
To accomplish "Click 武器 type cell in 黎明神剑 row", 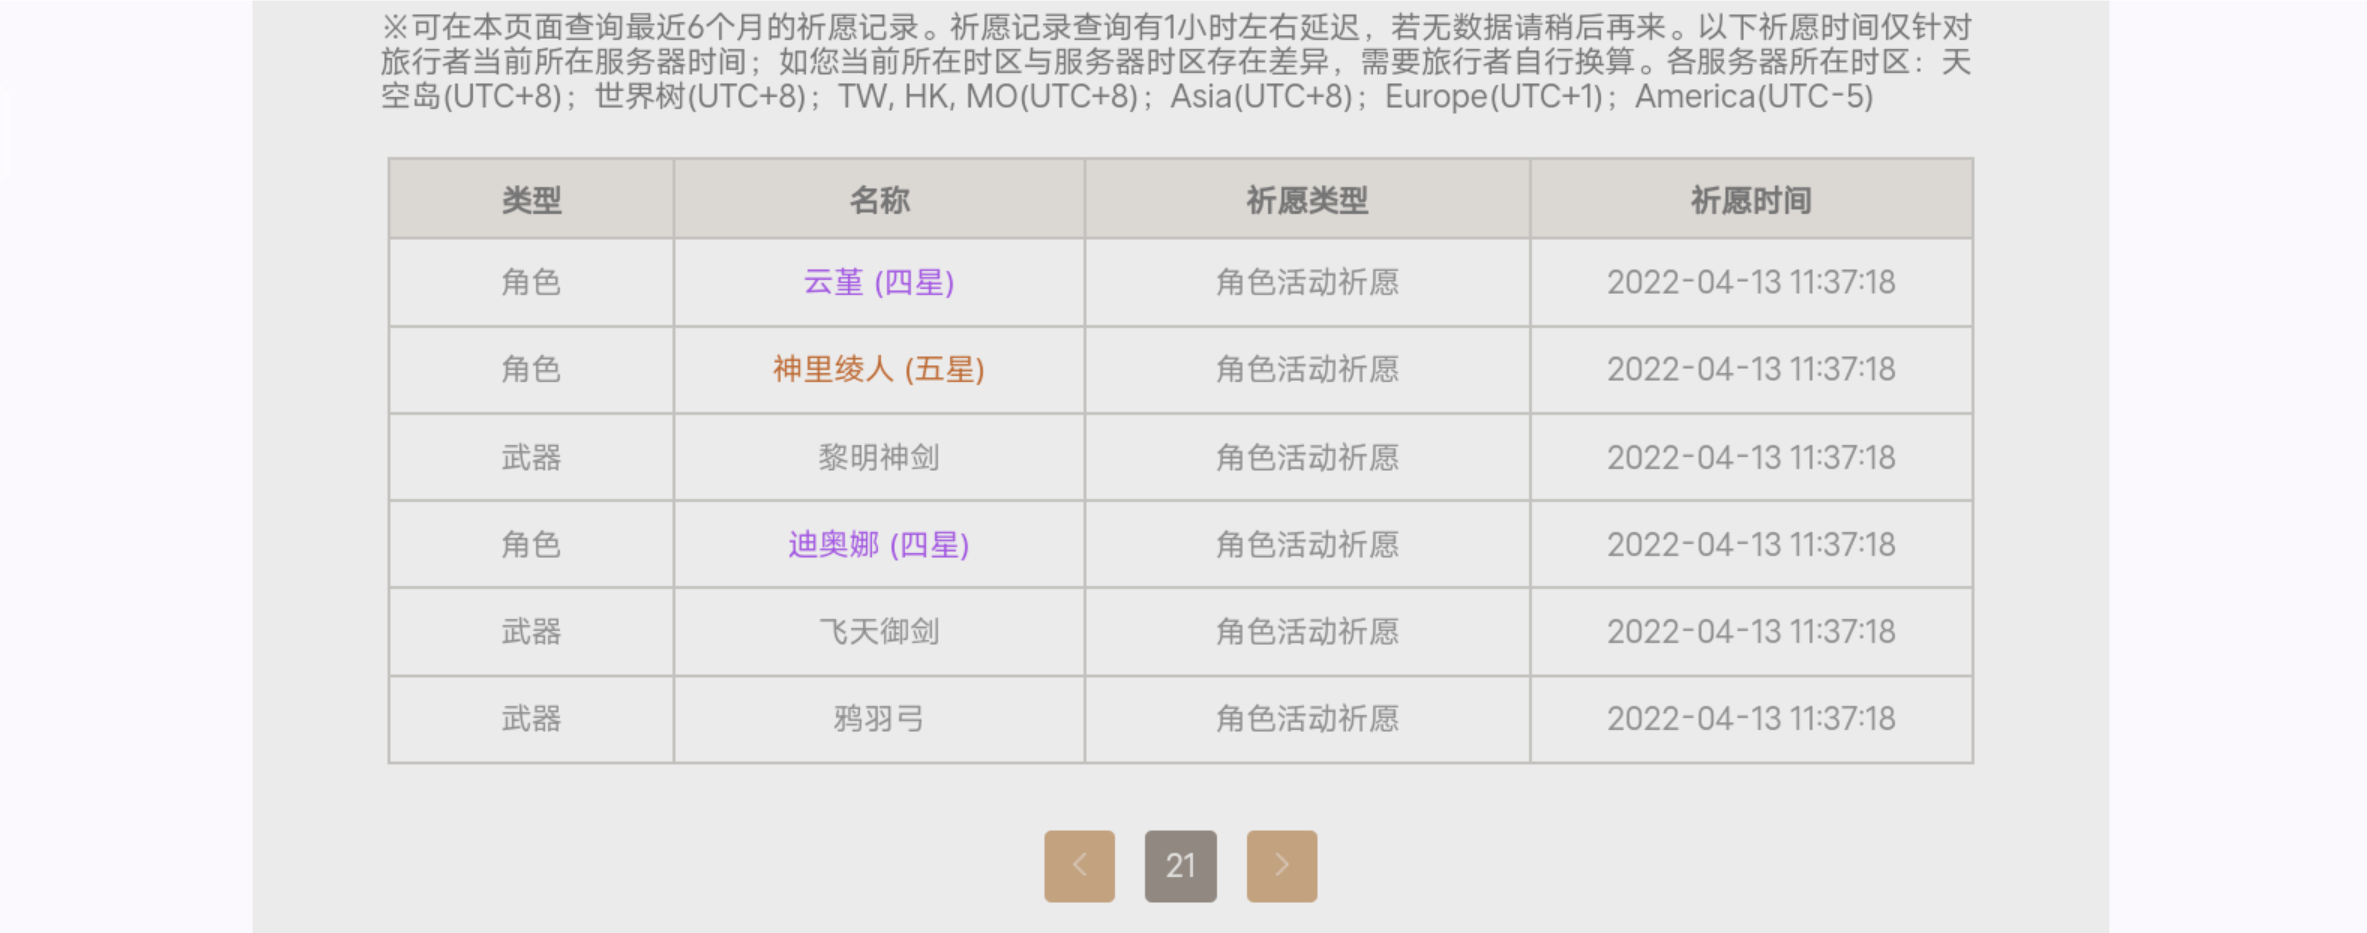I will pyautogui.click(x=531, y=458).
